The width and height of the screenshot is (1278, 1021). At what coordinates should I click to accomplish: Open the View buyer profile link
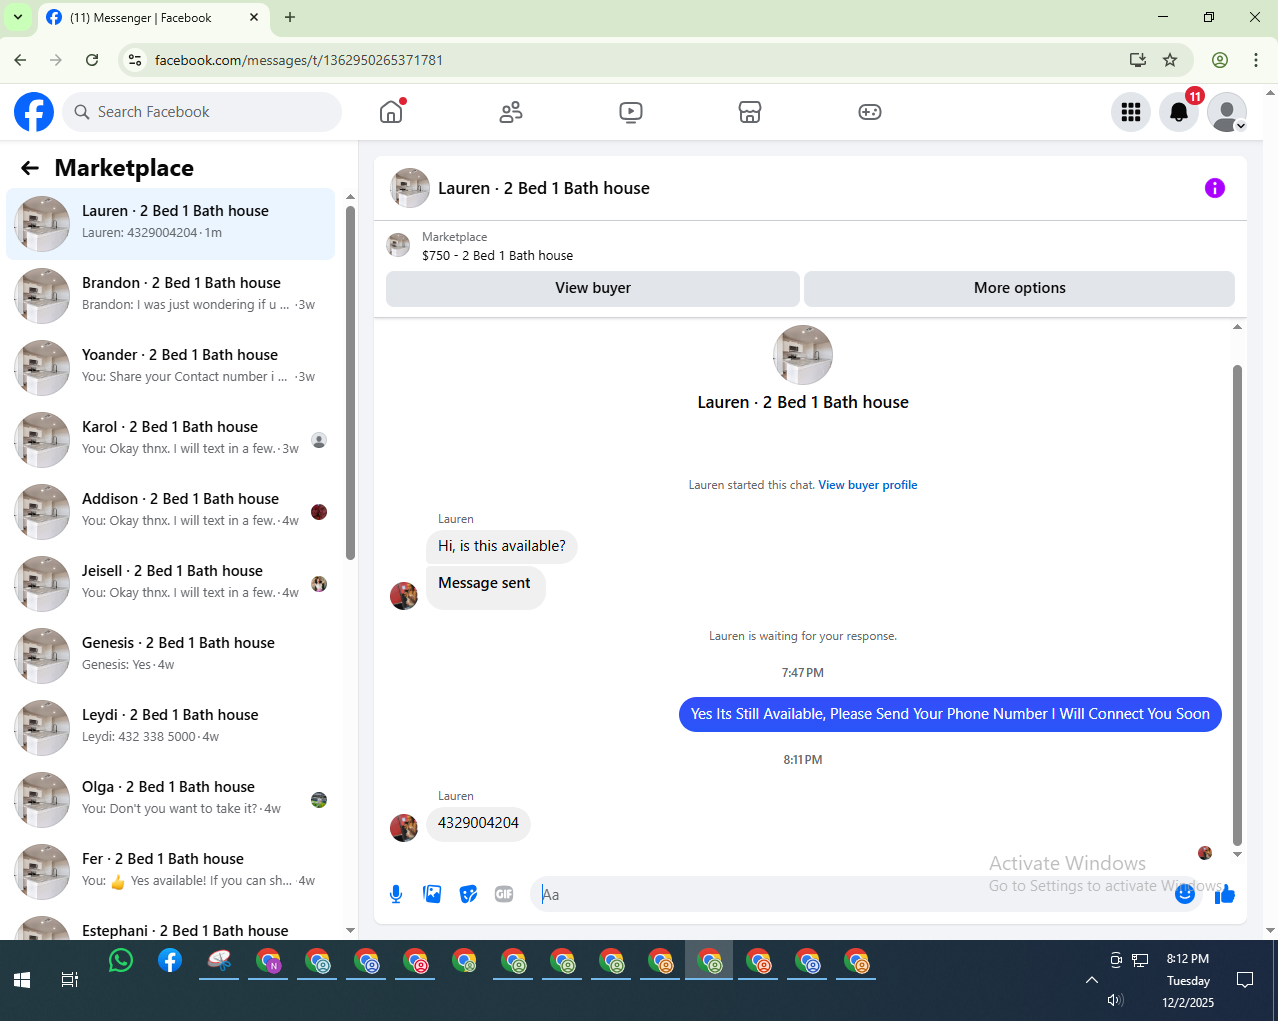pyautogui.click(x=868, y=485)
